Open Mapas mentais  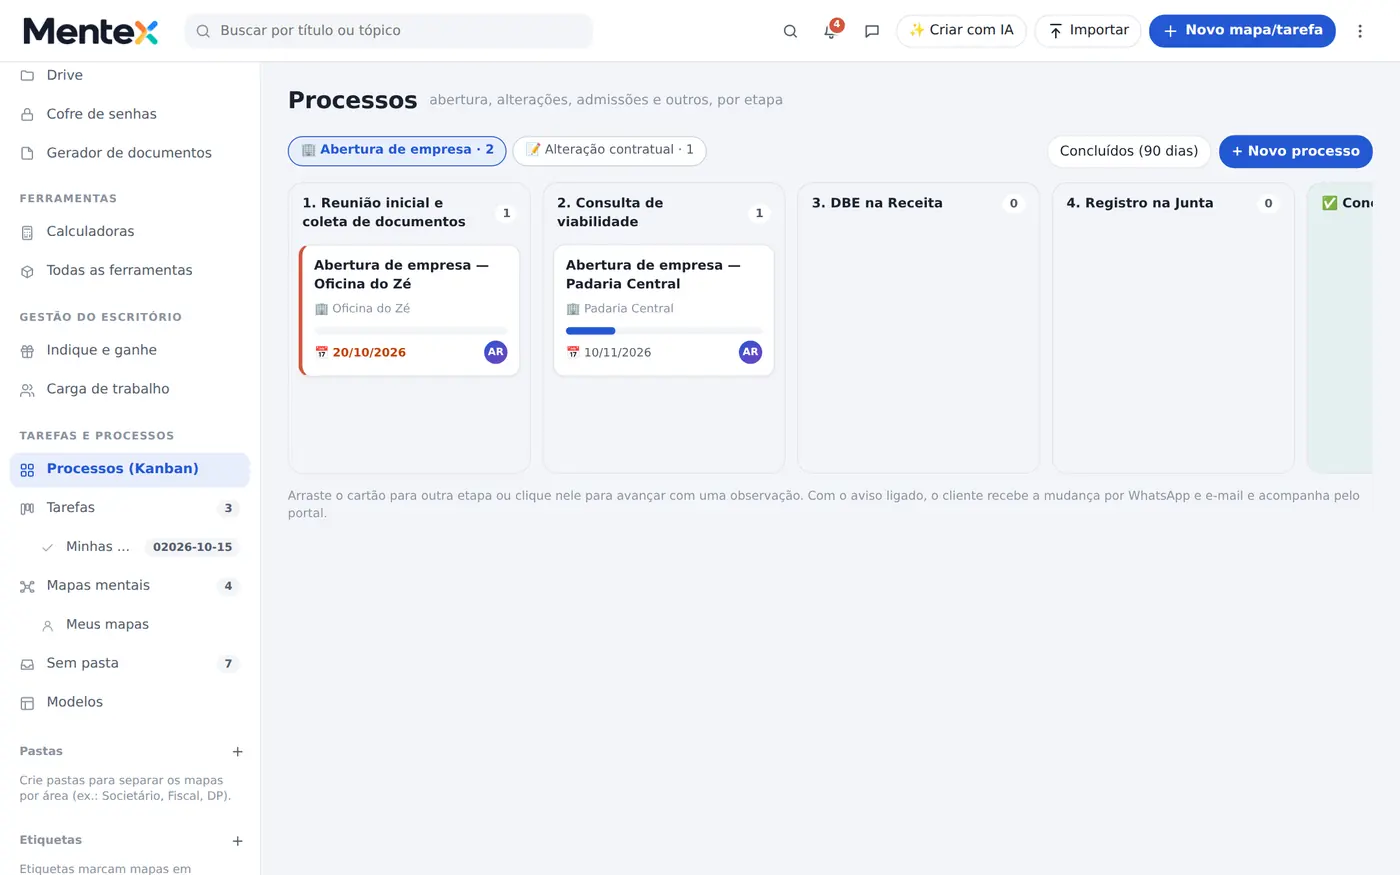(x=130, y=586)
